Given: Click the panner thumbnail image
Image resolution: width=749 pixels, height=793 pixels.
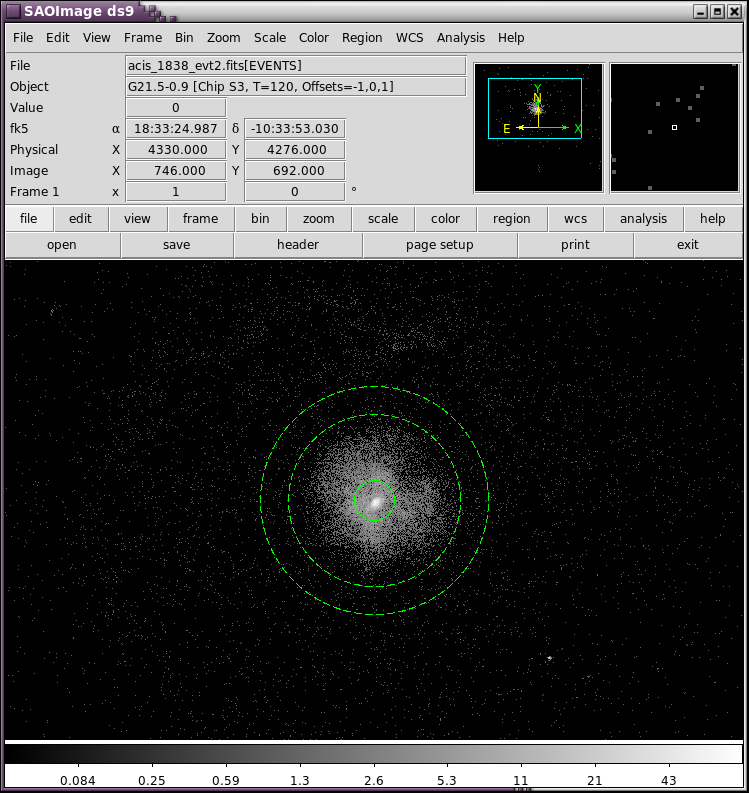Looking at the screenshot, I should pyautogui.click(x=538, y=127).
